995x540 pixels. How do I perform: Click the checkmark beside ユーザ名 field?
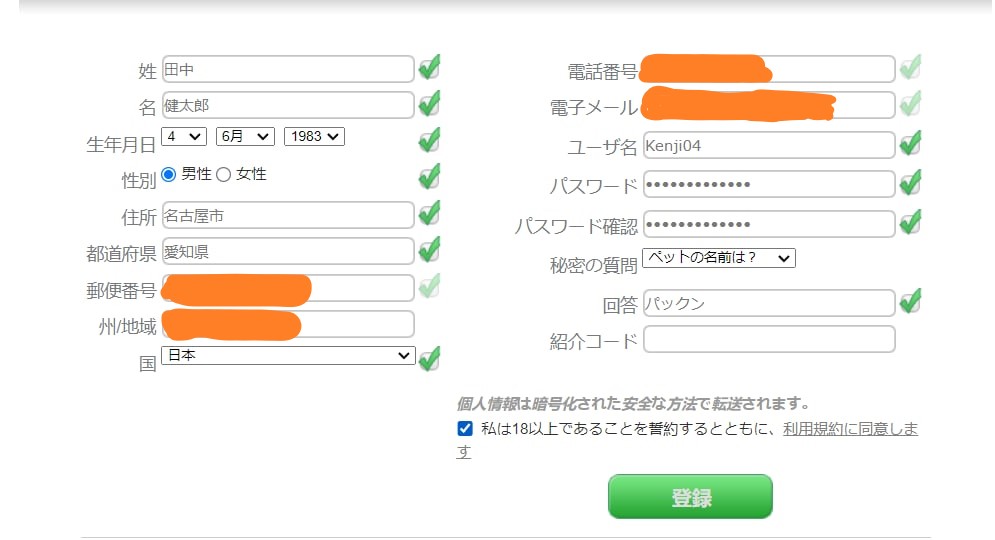(911, 143)
